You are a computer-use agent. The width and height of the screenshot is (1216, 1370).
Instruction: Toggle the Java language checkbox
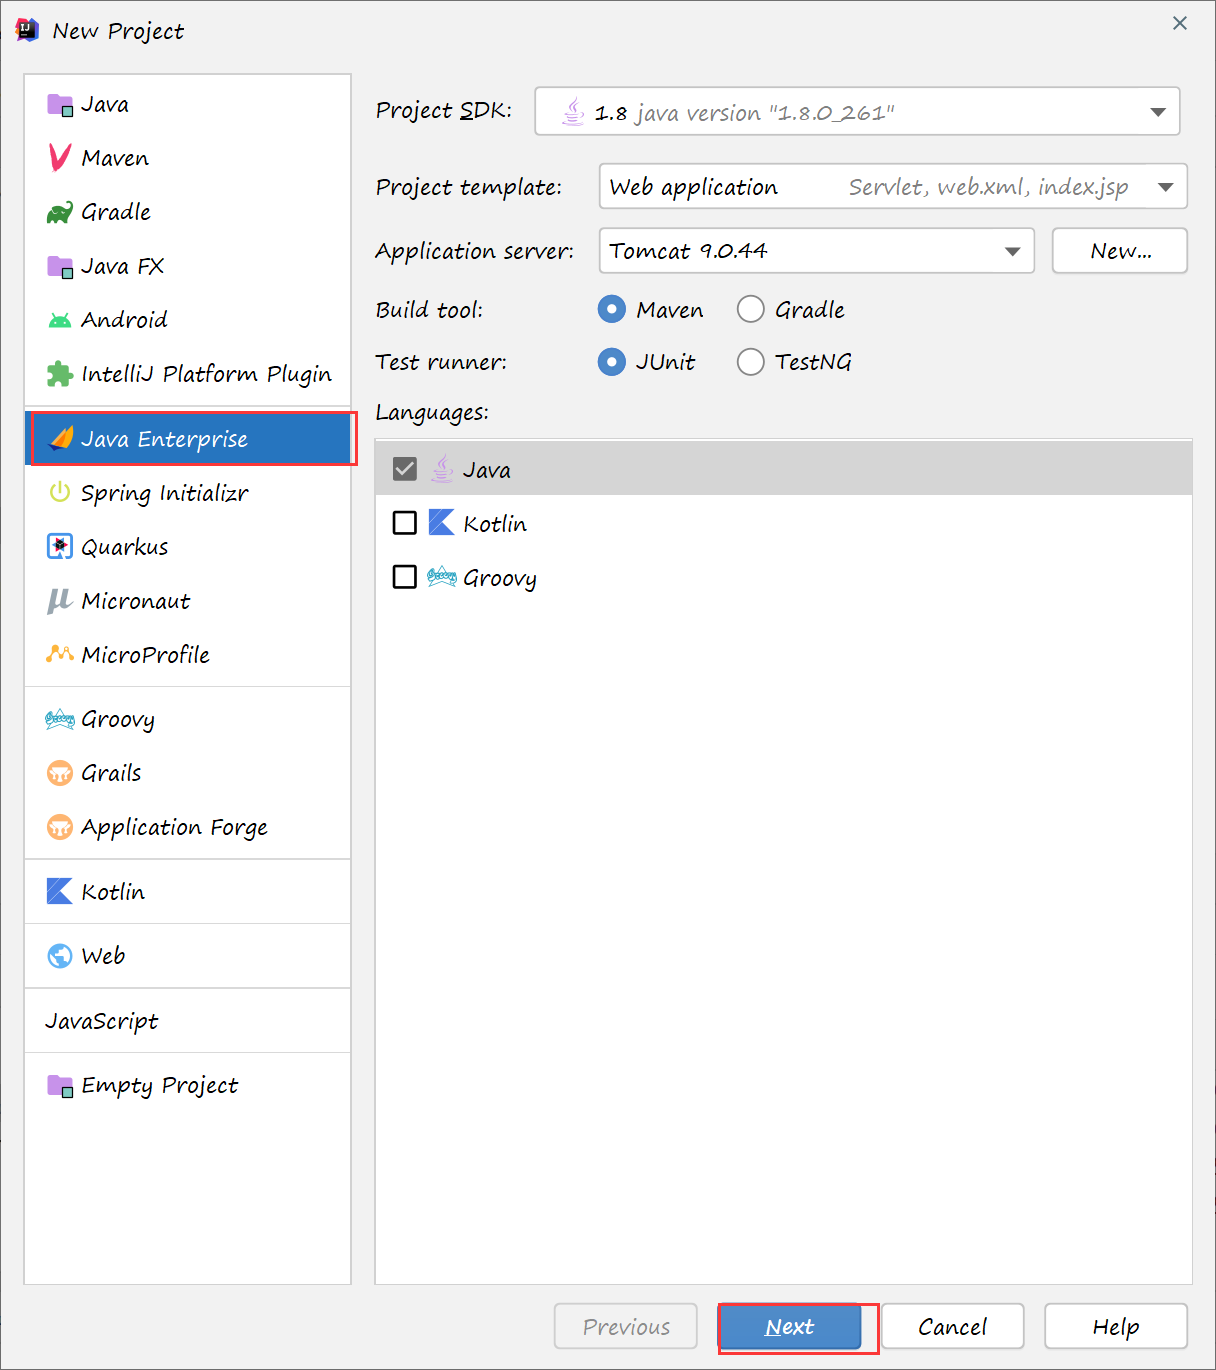(405, 469)
